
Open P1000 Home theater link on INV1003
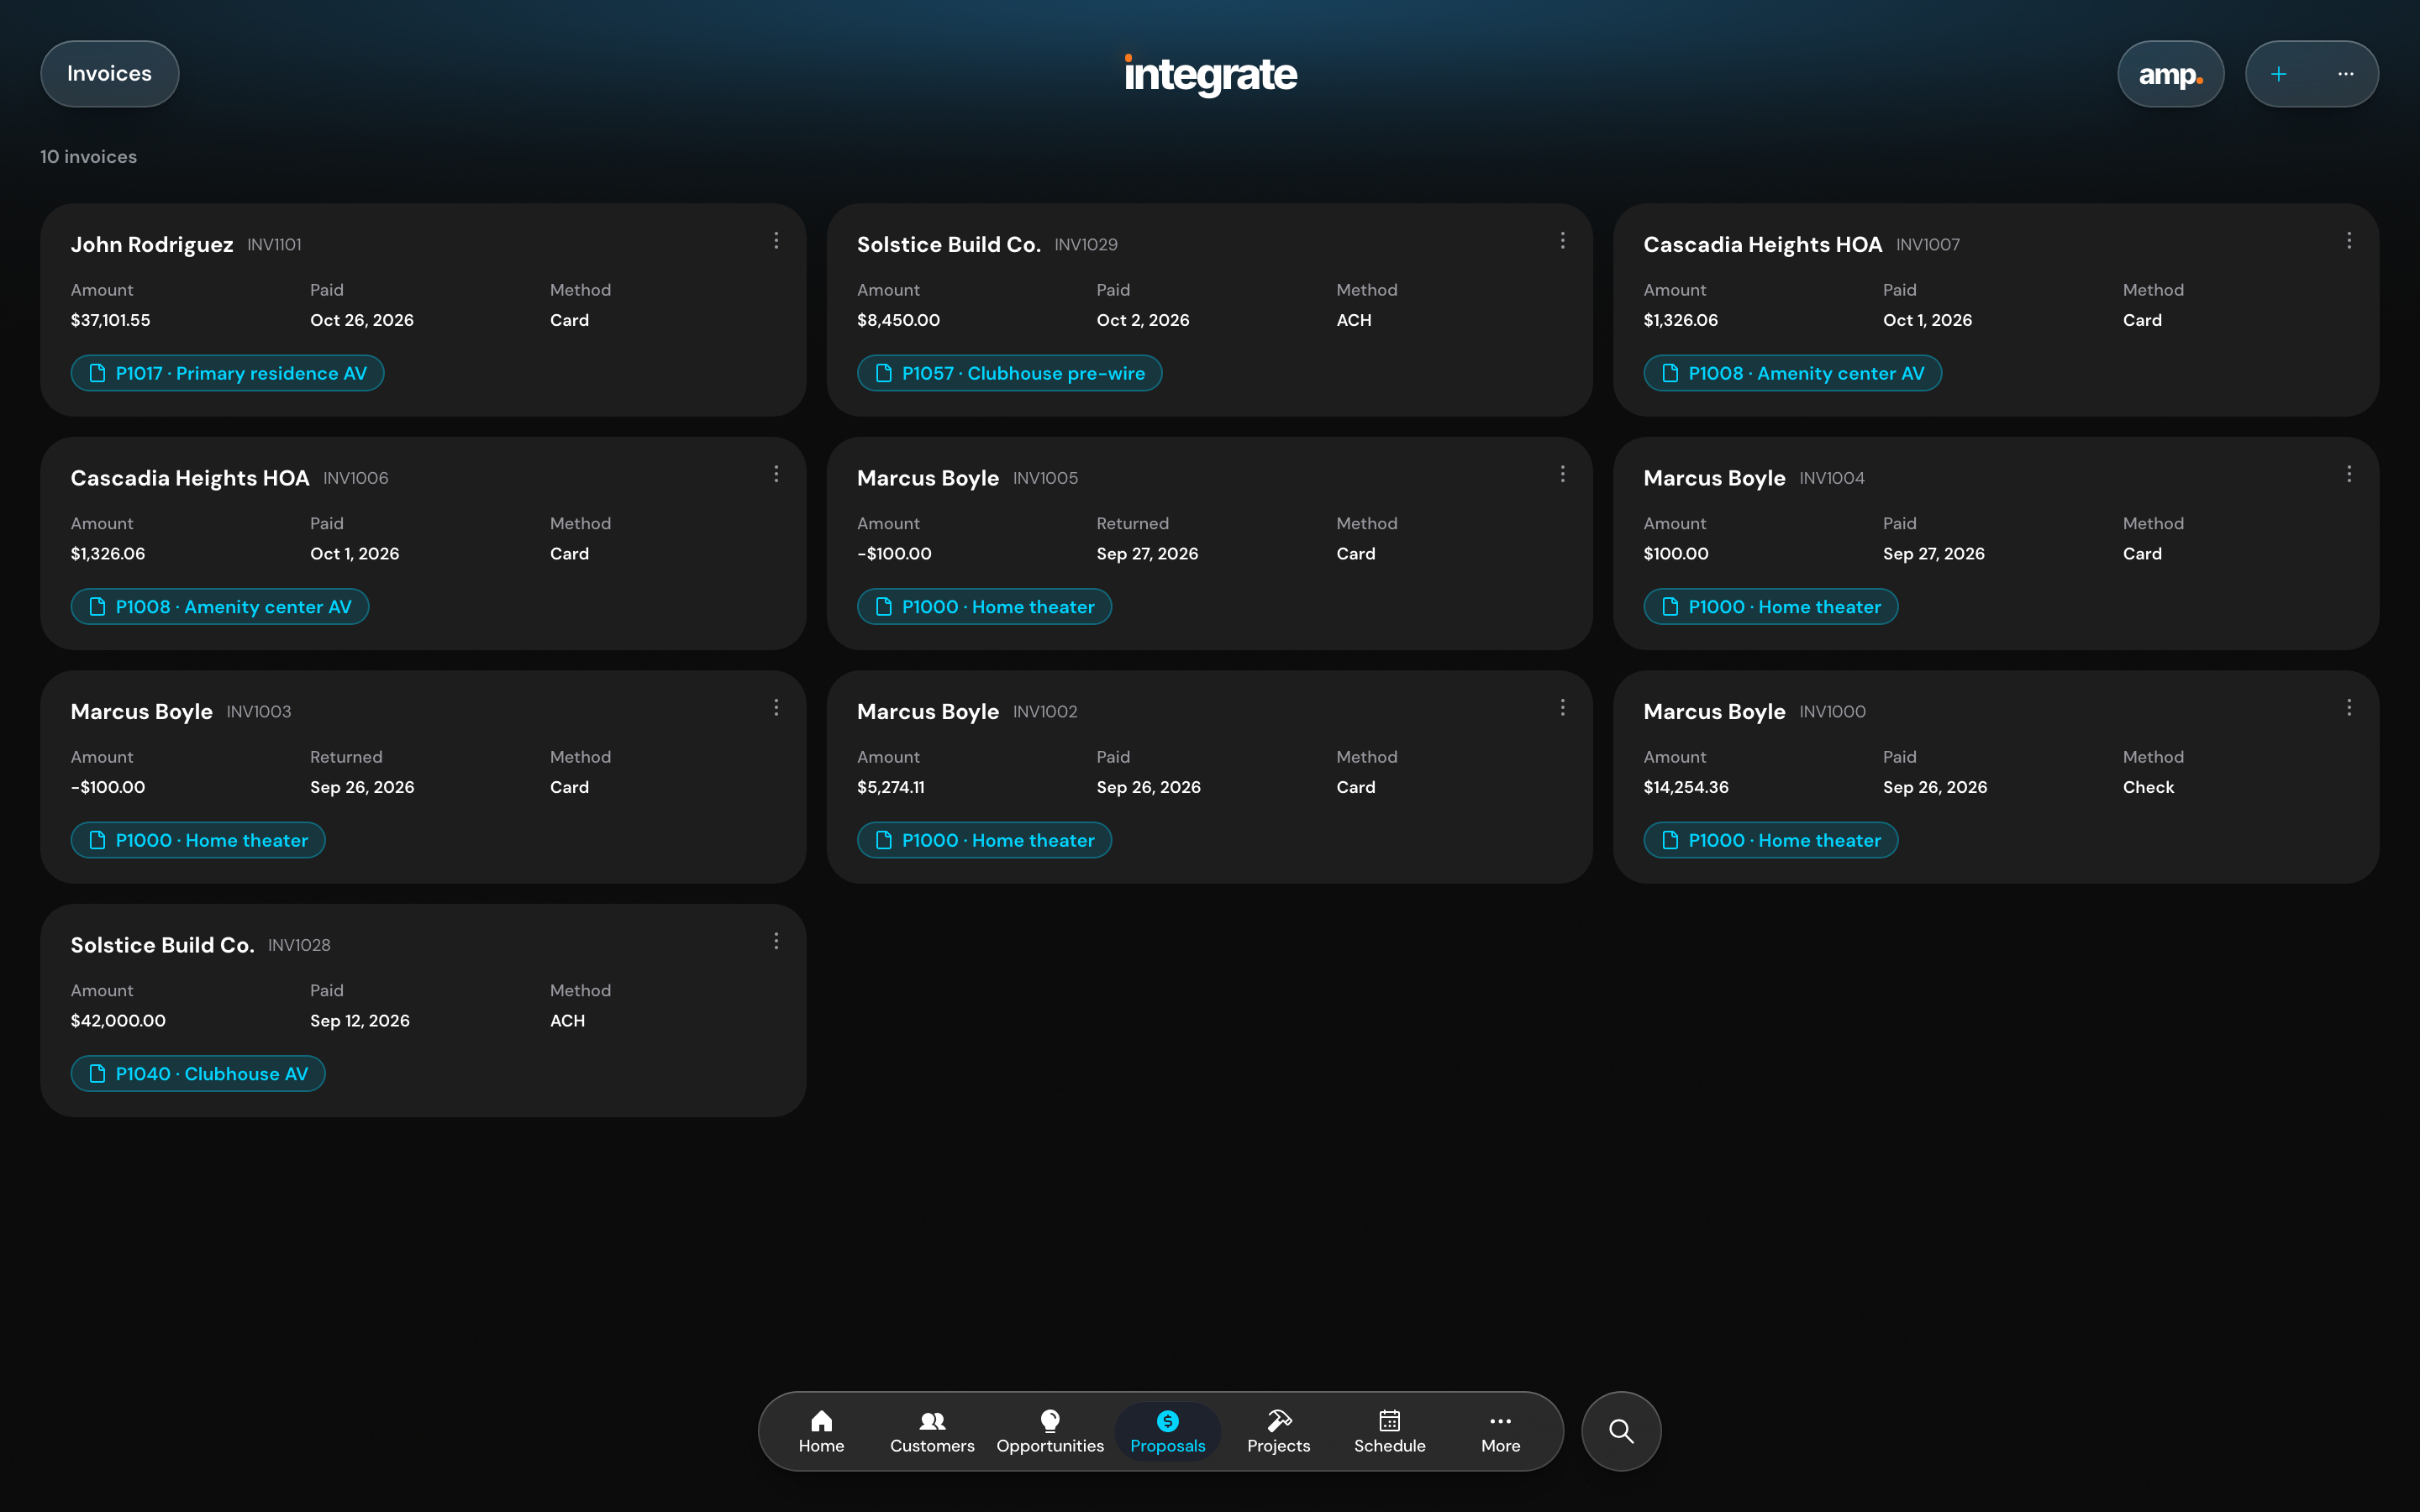[x=198, y=840]
